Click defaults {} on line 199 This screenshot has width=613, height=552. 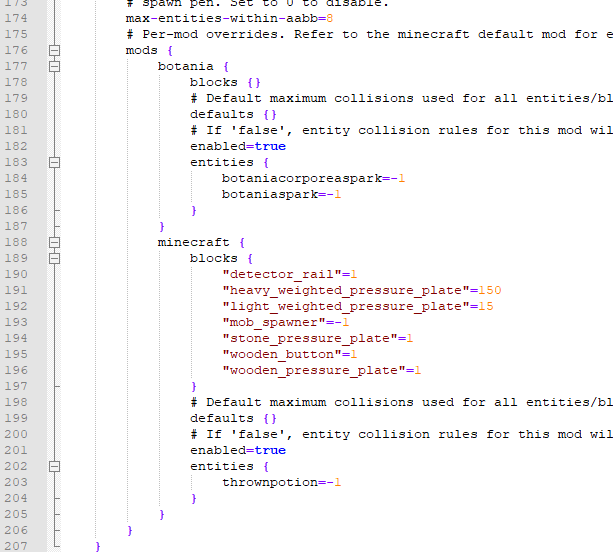click(x=233, y=419)
